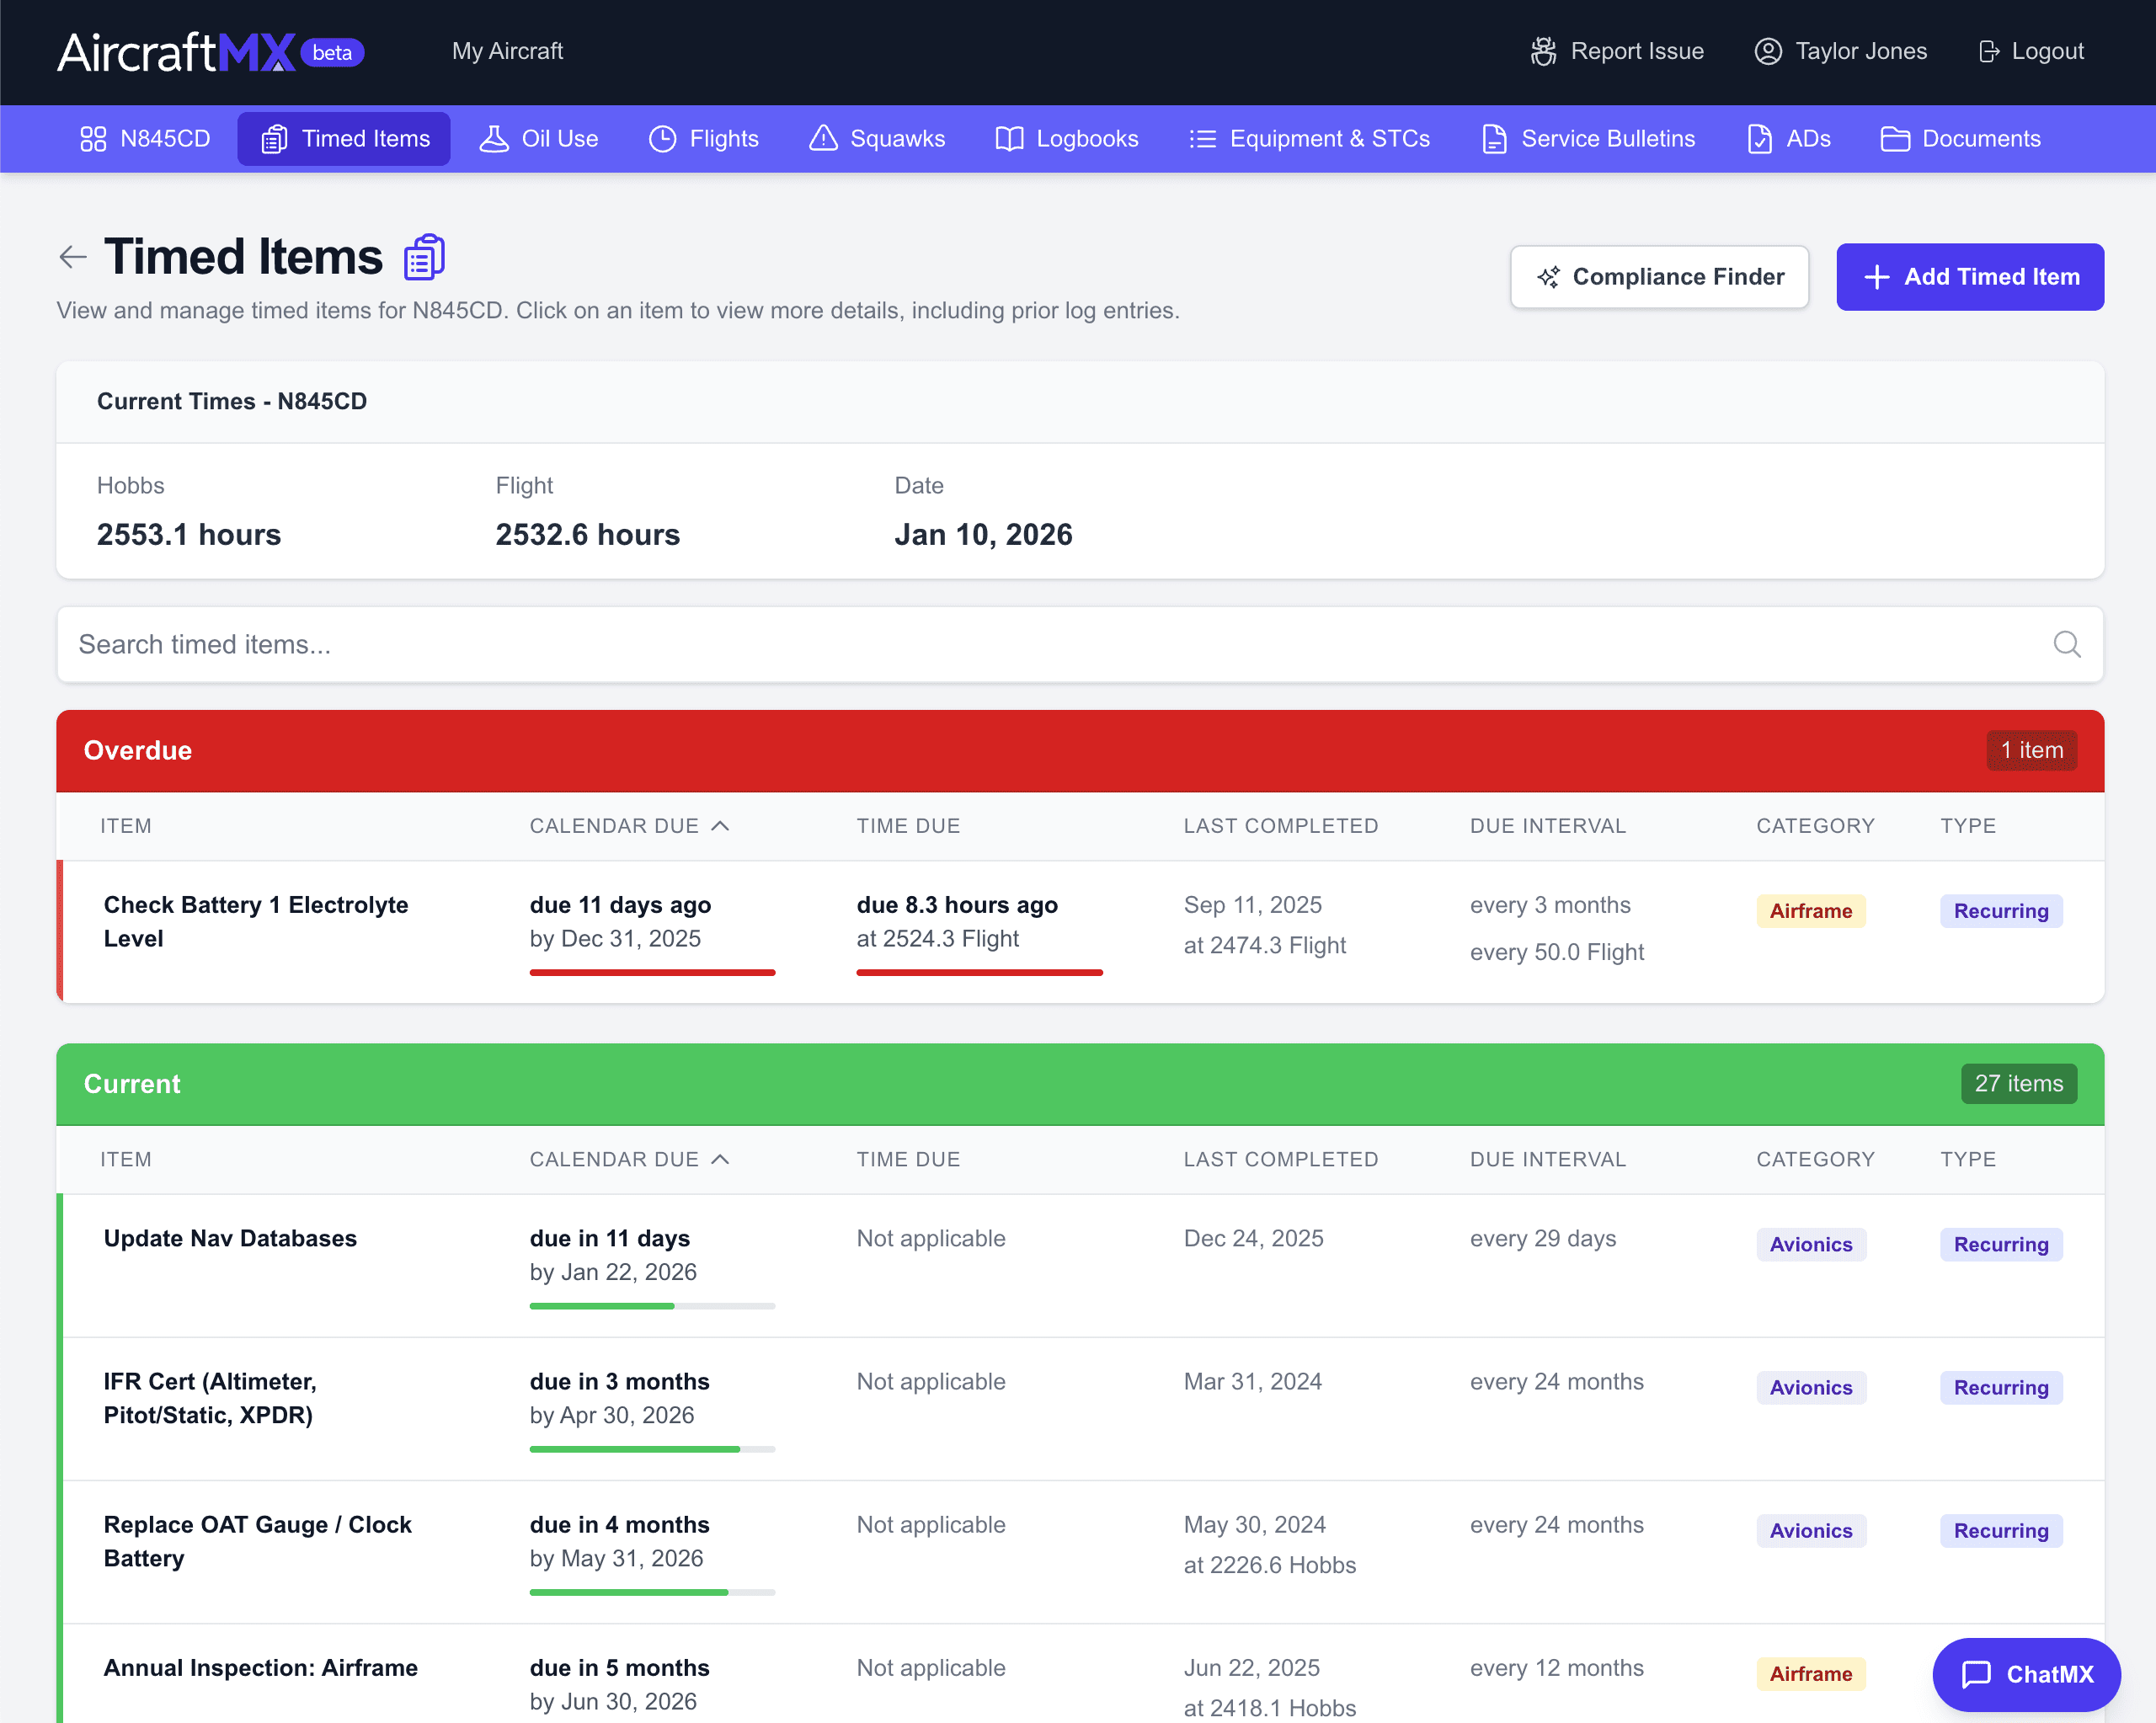Switch to the Service Bulletins tab
The height and width of the screenshot is (1723, 2156).
[x=1588, y=139]
